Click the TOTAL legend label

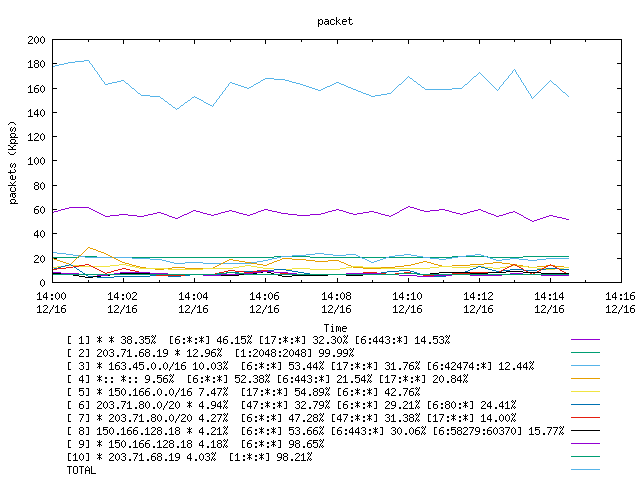tap(81, 470)
